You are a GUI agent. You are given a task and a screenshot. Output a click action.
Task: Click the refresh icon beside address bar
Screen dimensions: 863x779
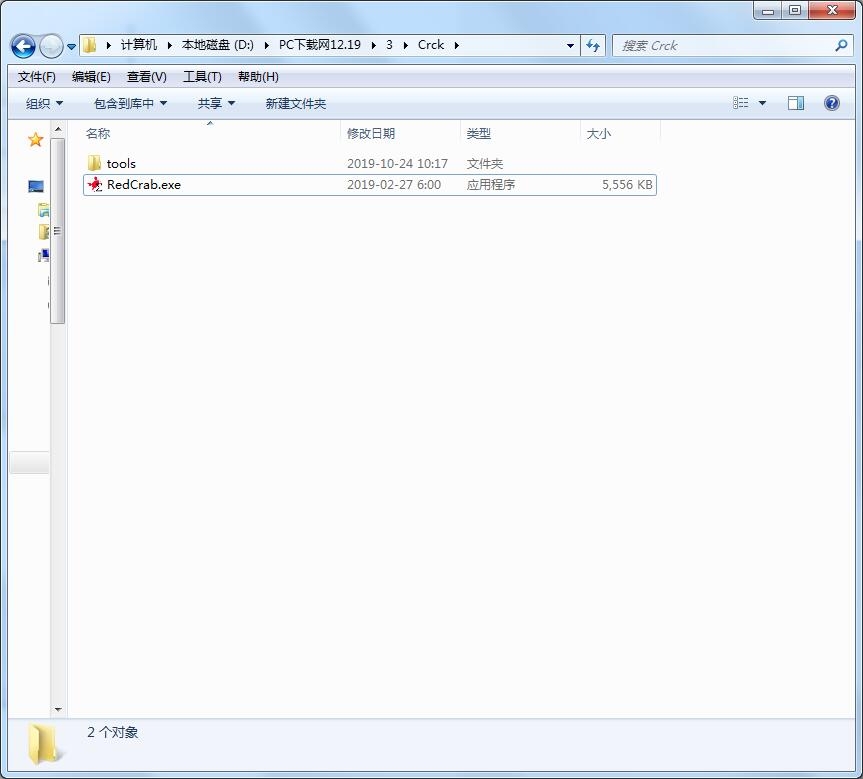(593, 45)
